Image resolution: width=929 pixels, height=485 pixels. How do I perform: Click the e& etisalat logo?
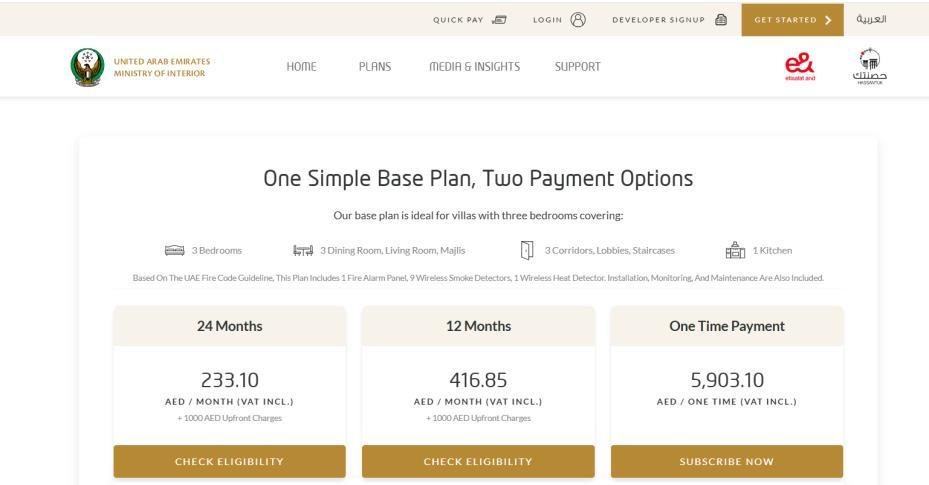pyautogui.click(x=802, y=67)
